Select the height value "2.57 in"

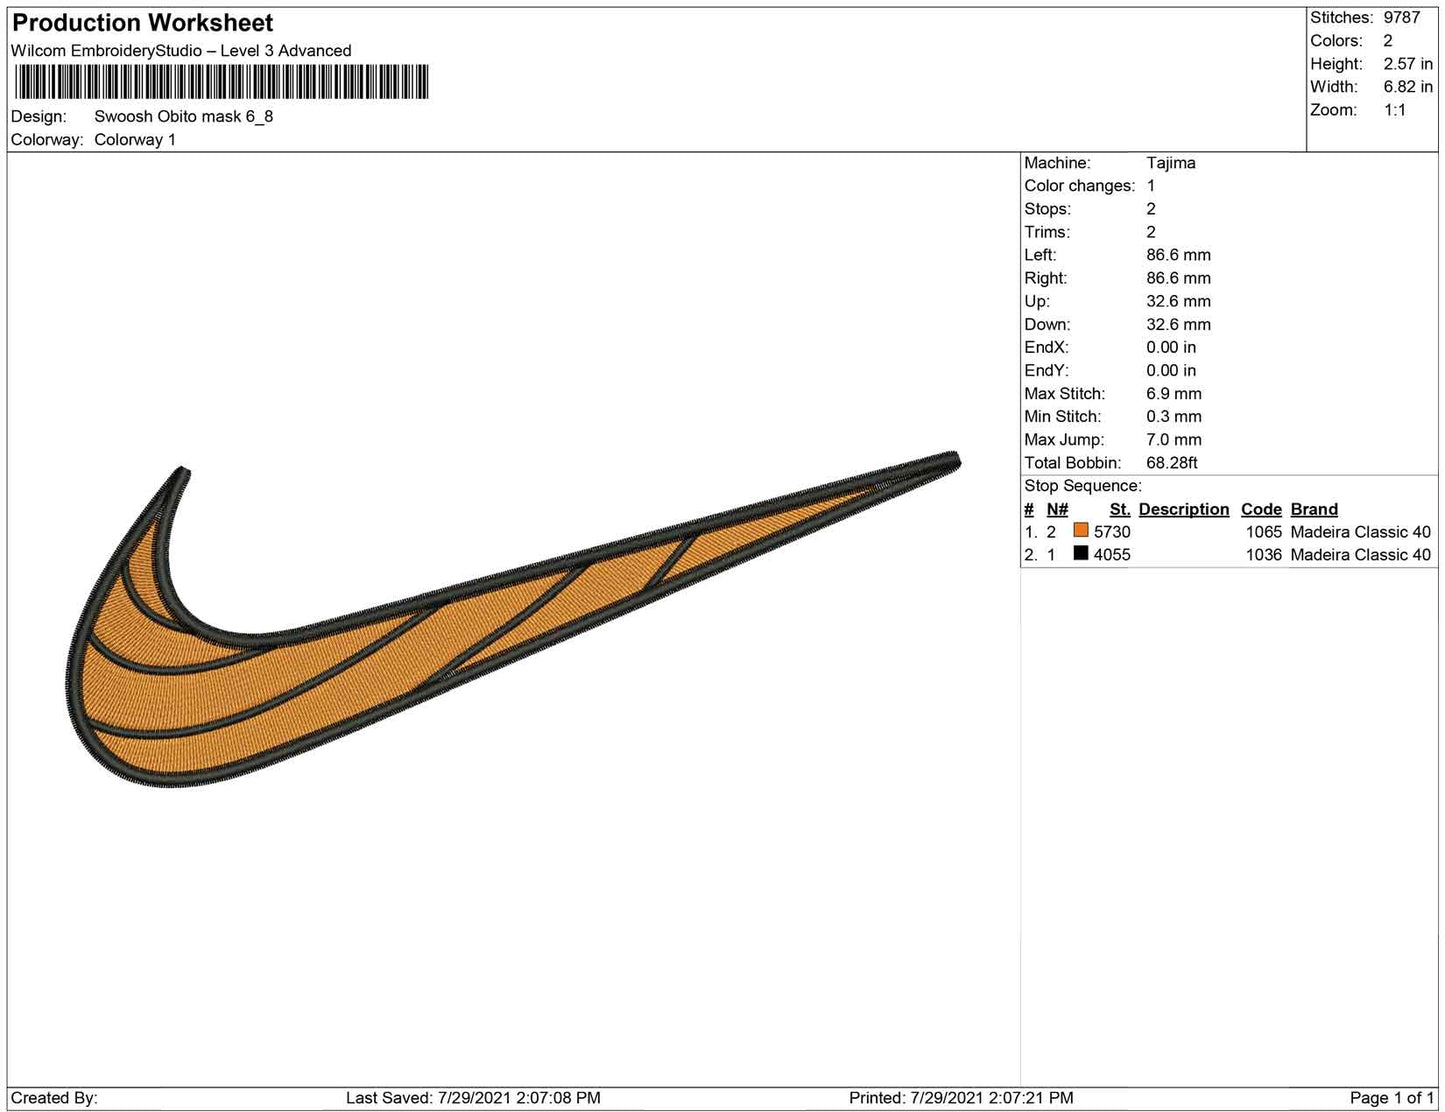(1408, 64)
